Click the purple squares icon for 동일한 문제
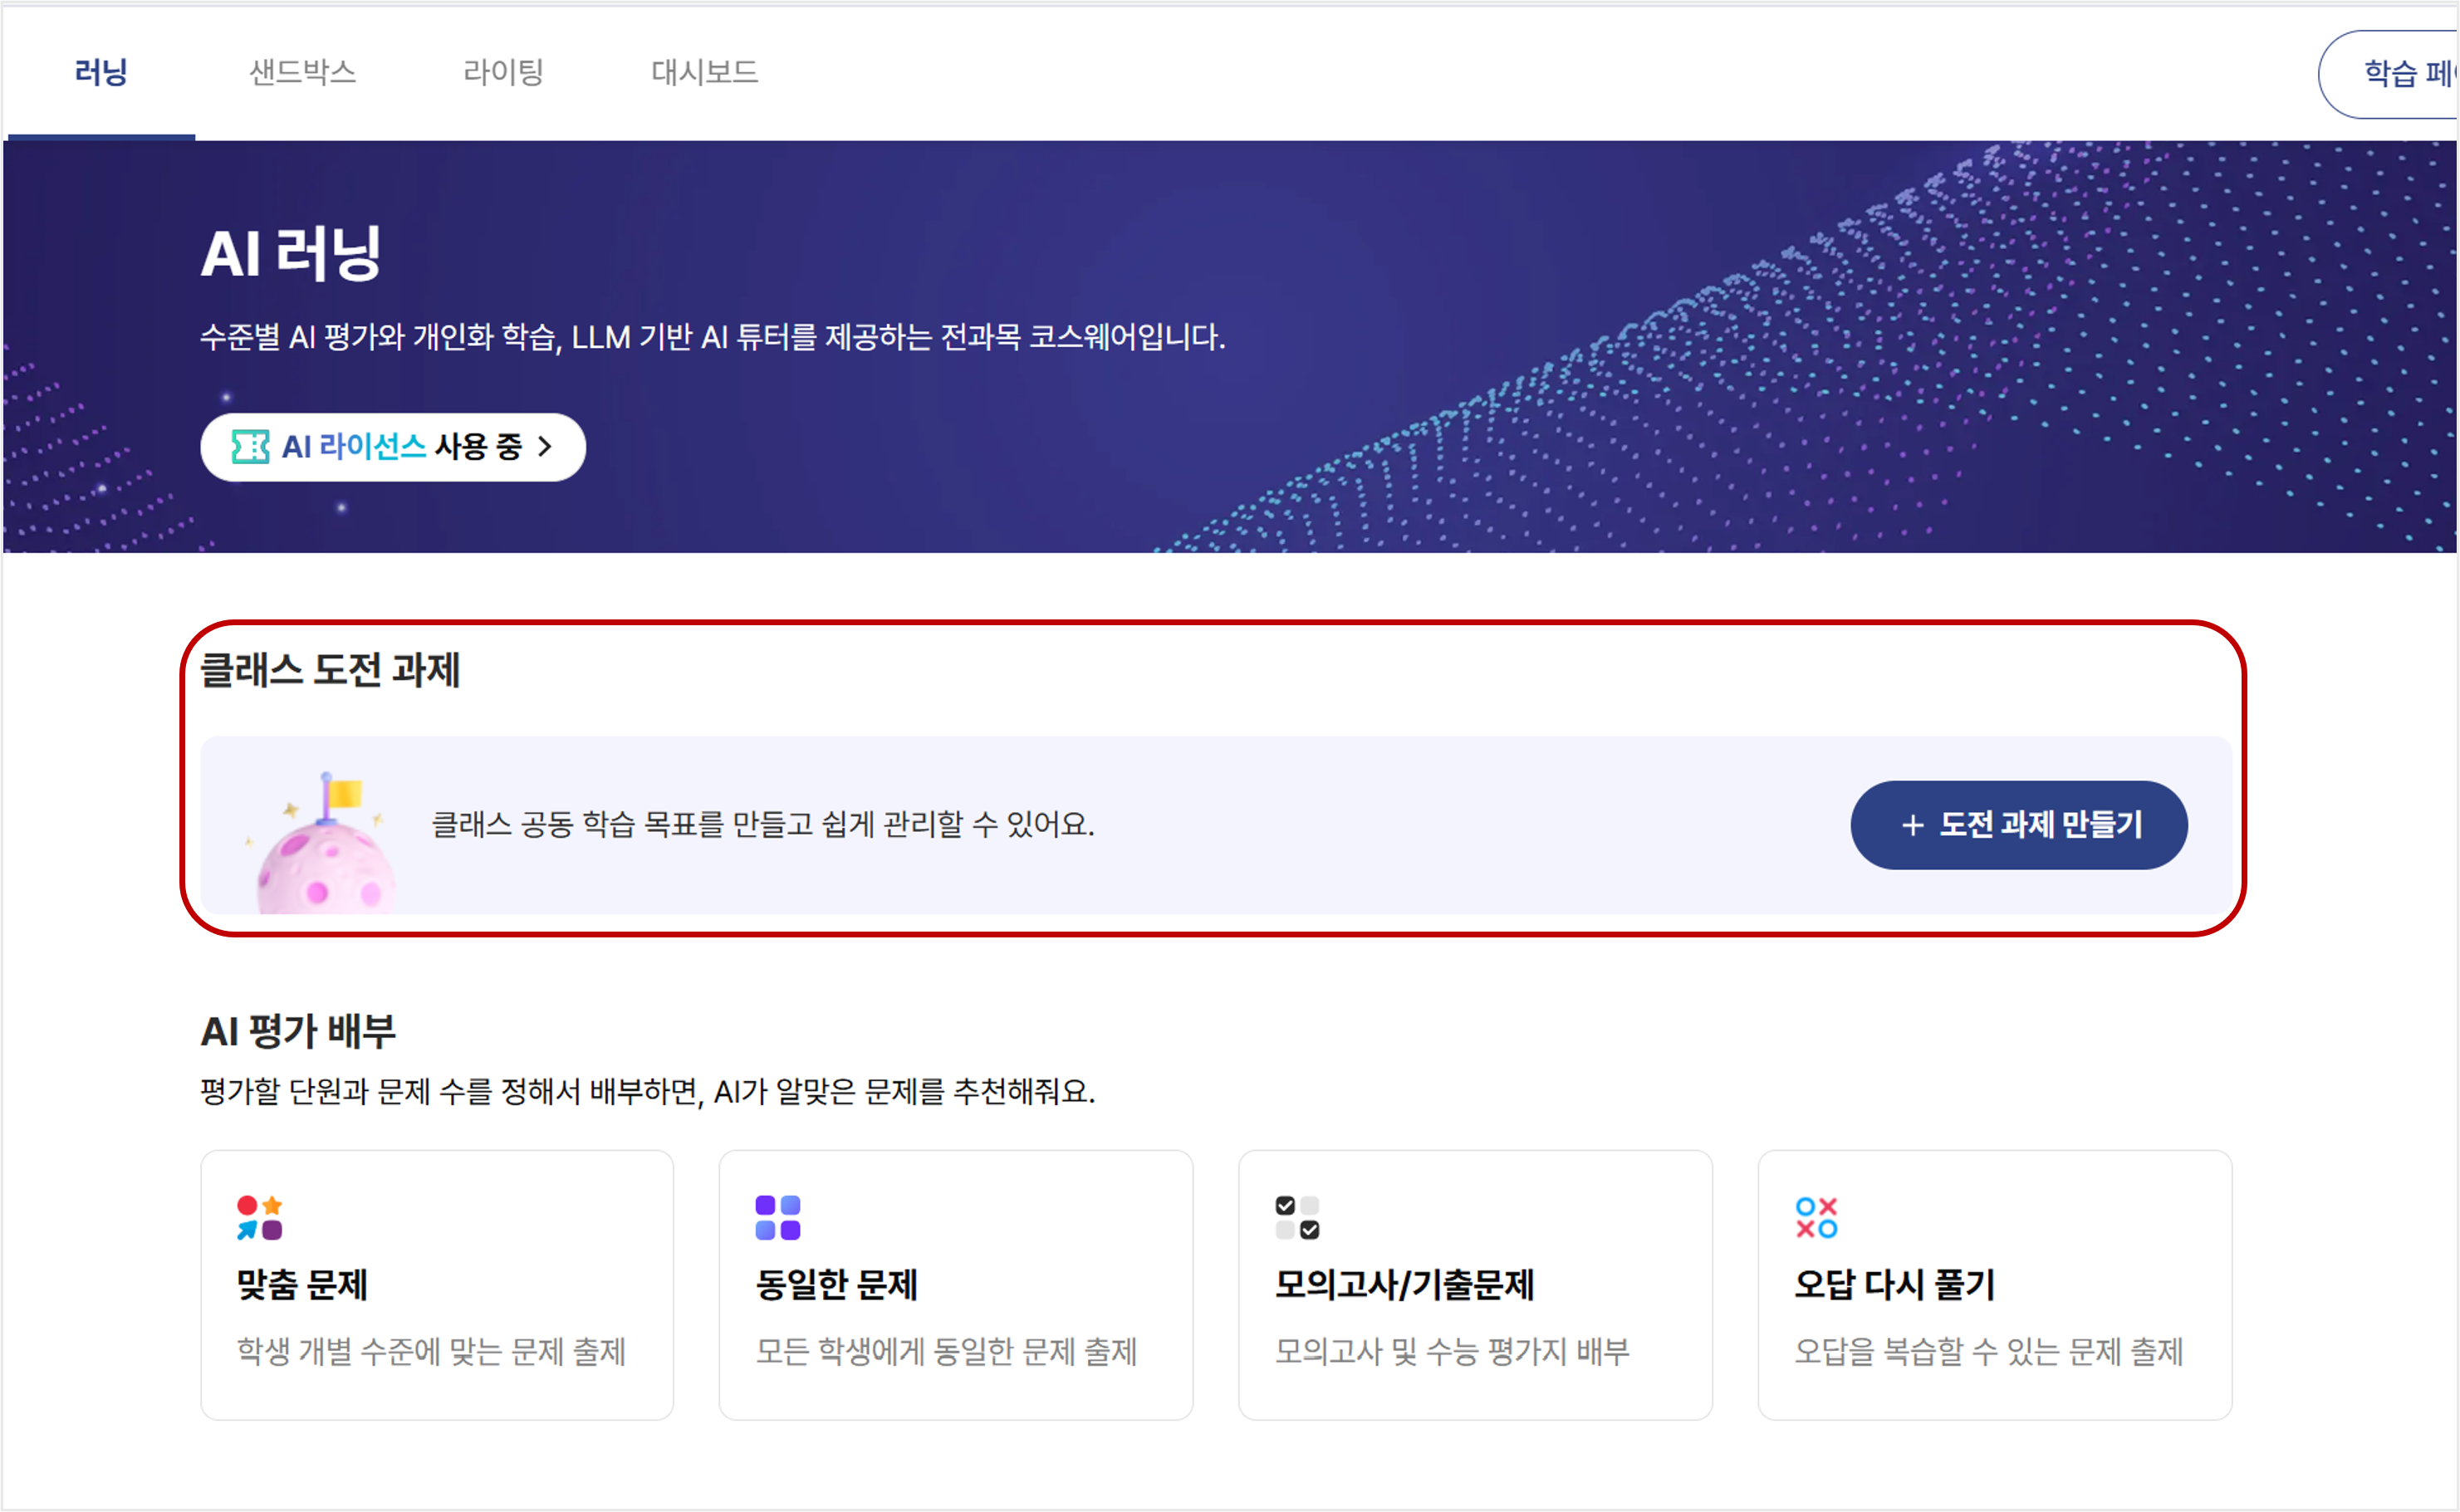 click(778, 1218)
